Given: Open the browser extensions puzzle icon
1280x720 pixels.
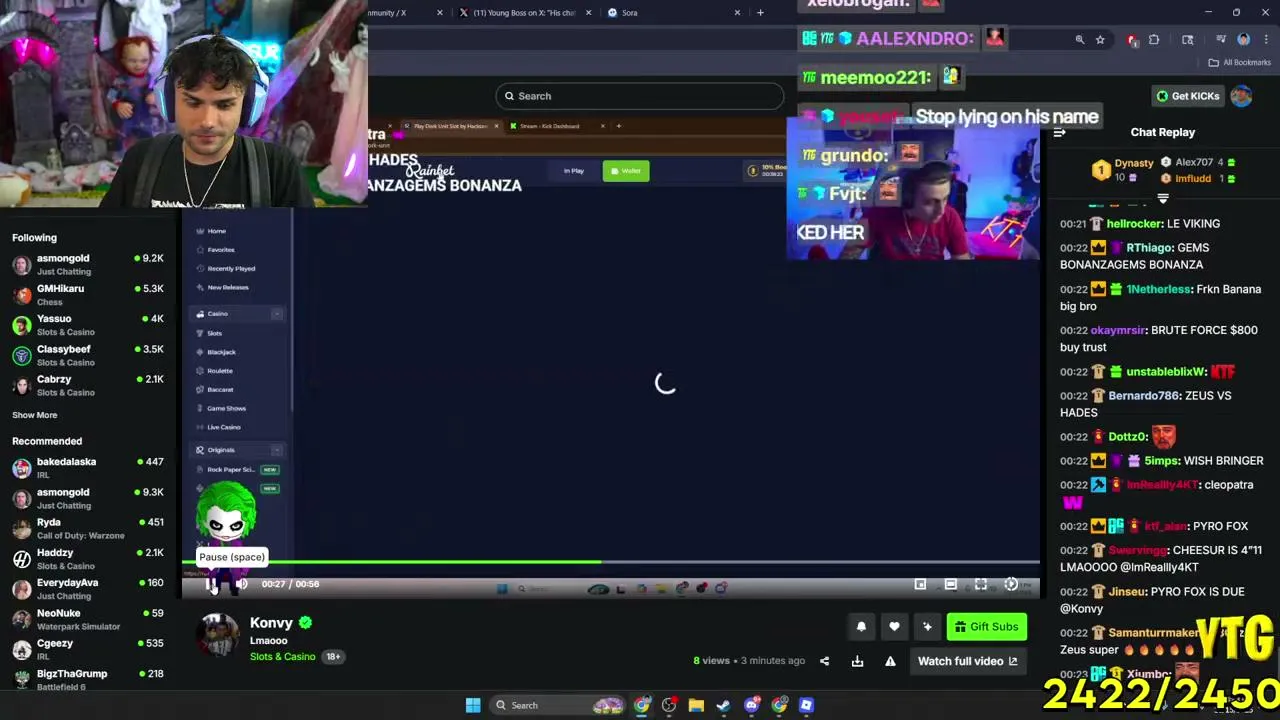Looking at the screenshot, I should click(x=1154, y=40).
